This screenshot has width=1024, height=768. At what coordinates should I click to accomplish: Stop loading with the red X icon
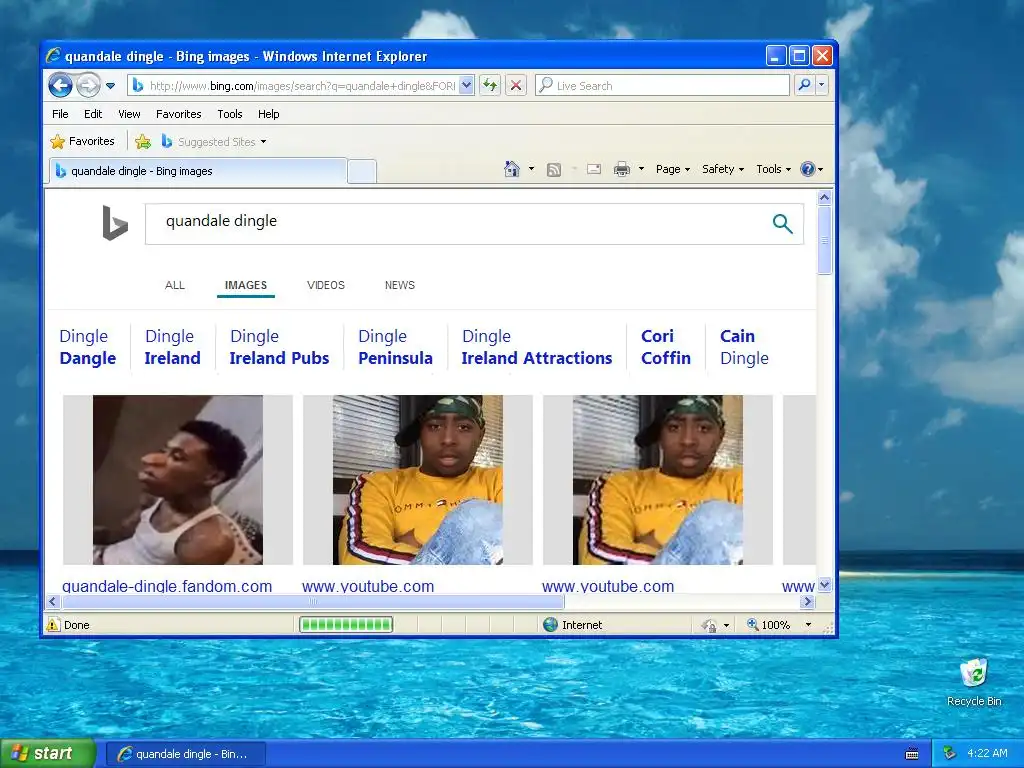click(x=516, y=86)
